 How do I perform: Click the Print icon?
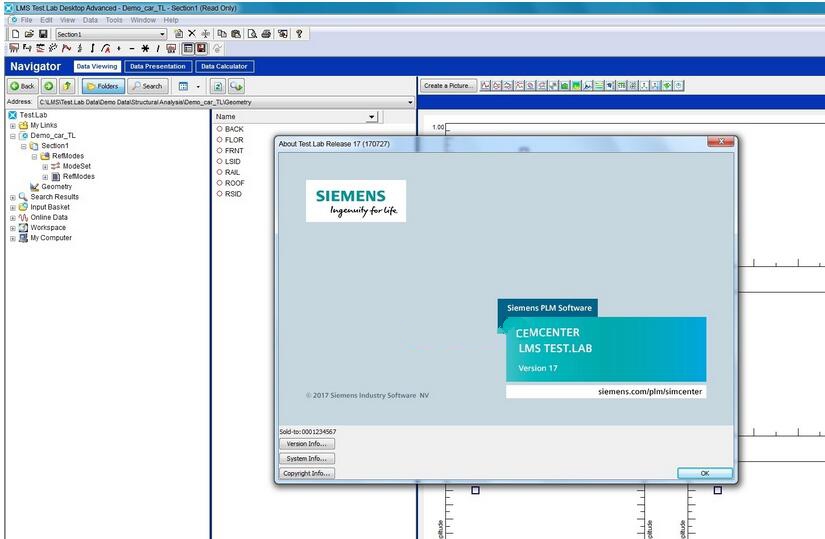(266, 34)
